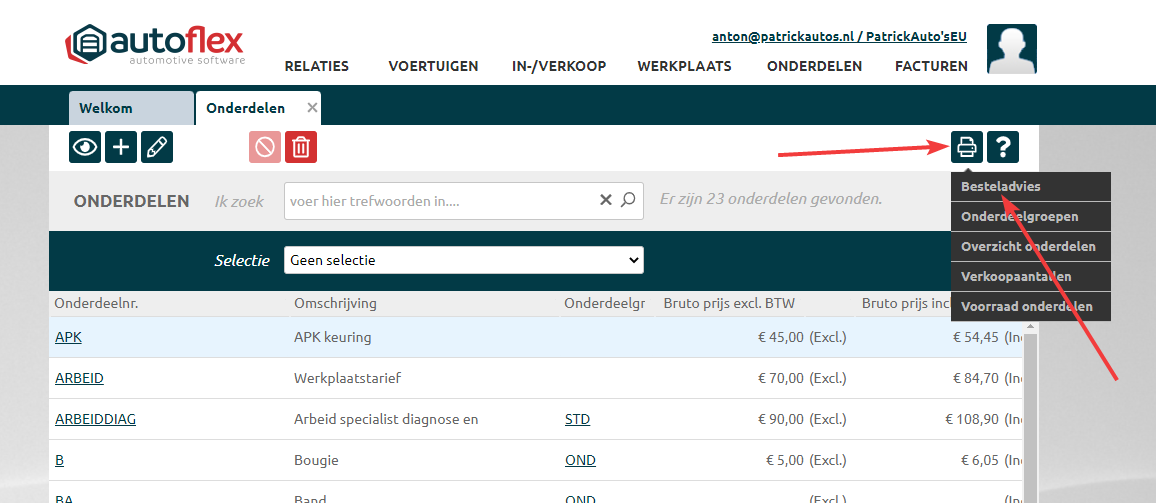Sort by Omschrijving column header
This screenshot has width=1156, height=503.
335,303
